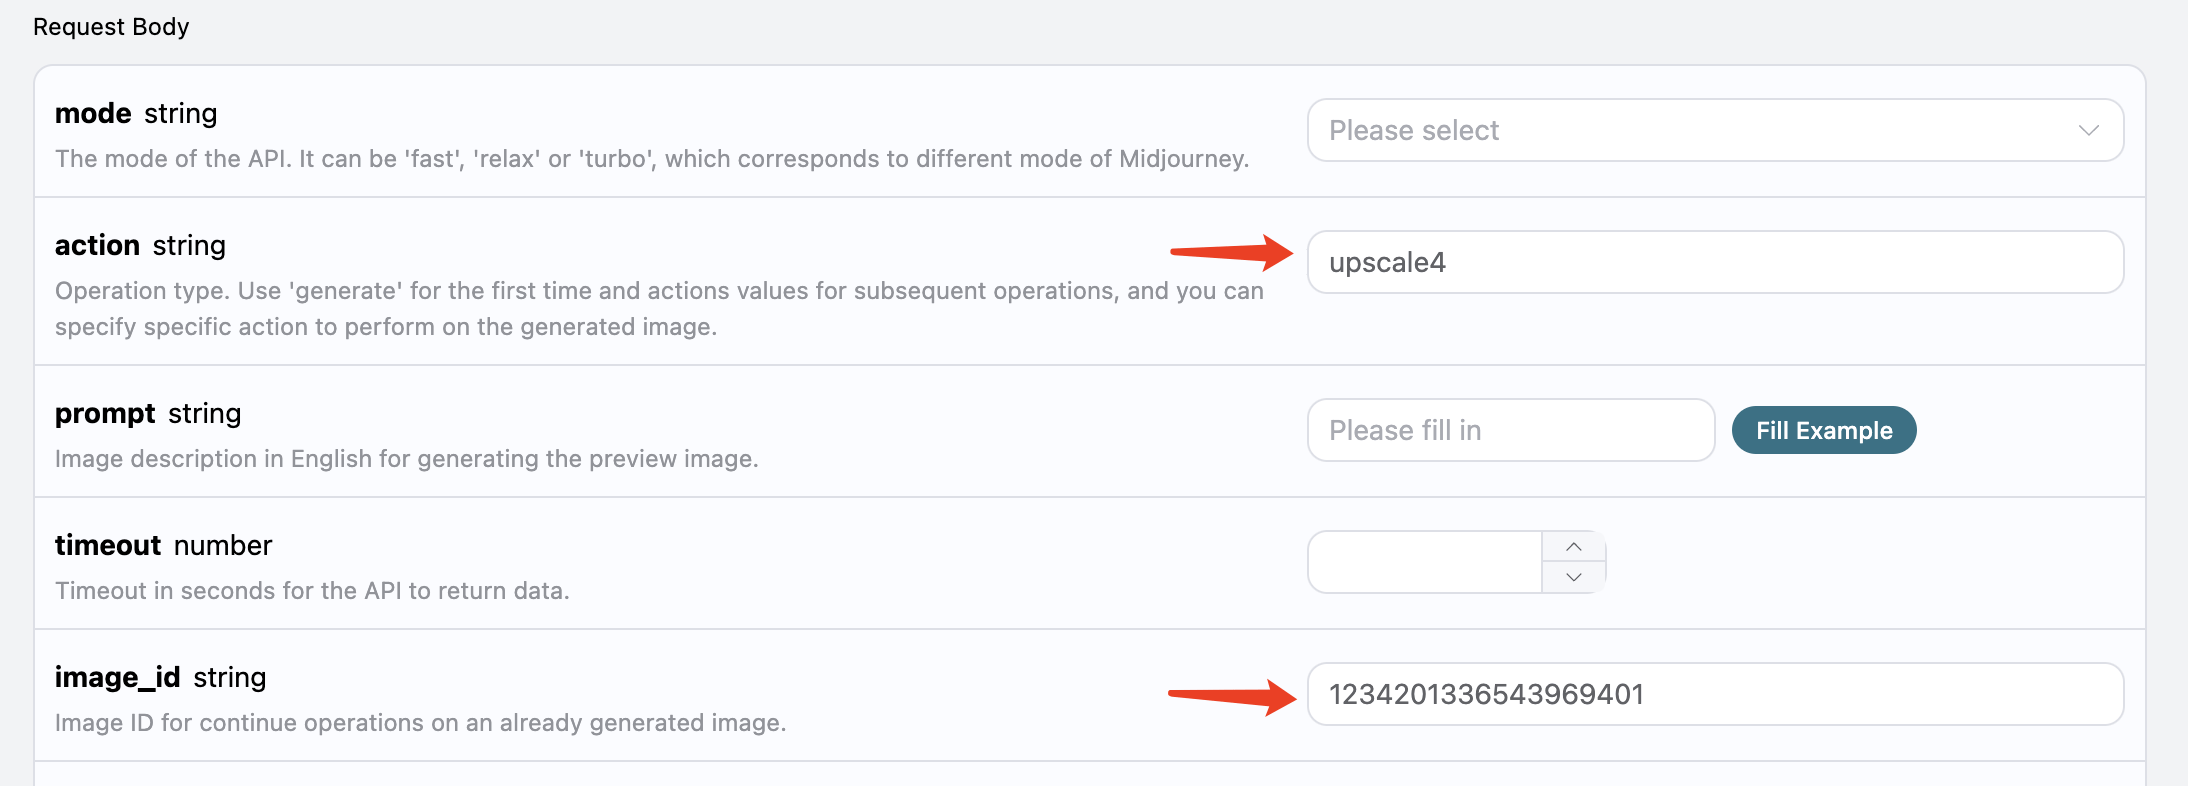
Task: Click the bold "mode" parameter name
Action: pos(93,114)
